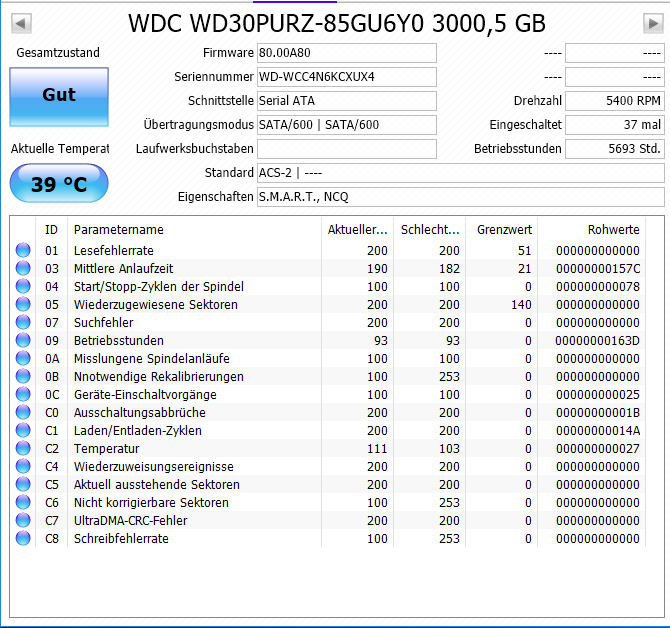Click the Übertragungsmodus field SATA/600
Screen dimensions: 670x628
click(x=347, y=125)
